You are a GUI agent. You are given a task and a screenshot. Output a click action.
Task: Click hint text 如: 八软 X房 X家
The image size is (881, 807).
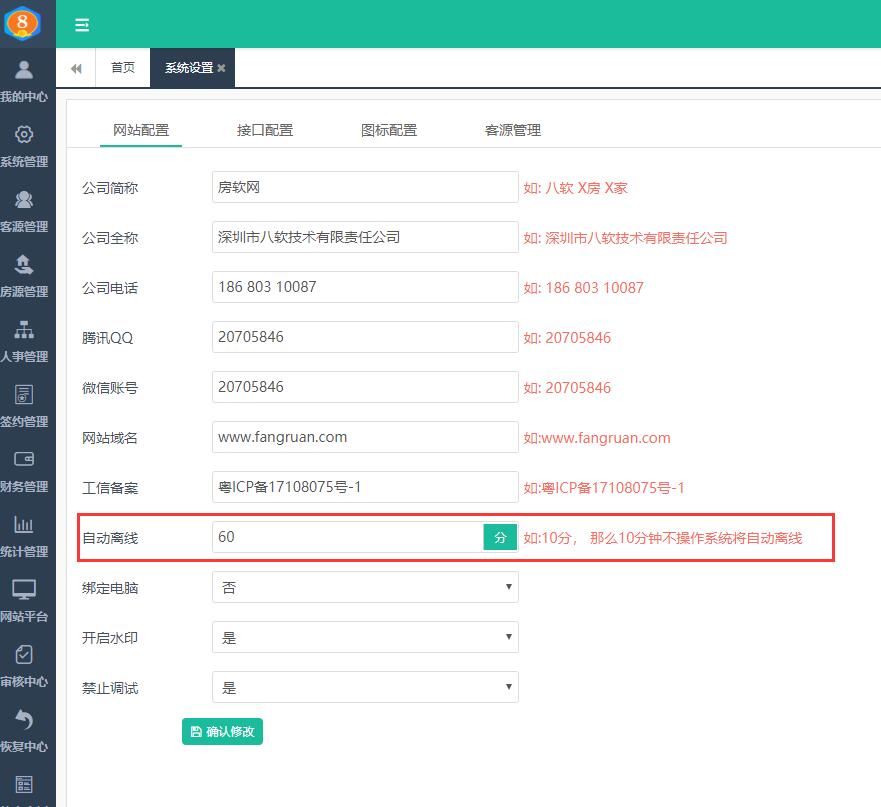tap(575, 188)
